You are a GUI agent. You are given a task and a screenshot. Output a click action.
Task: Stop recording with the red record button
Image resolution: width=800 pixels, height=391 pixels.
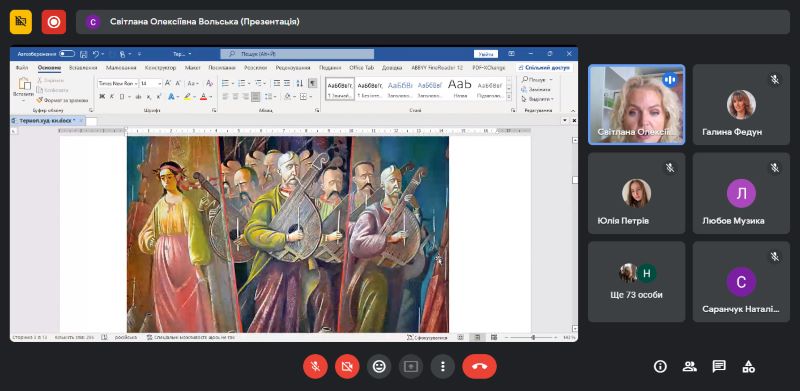coord(54,22)
